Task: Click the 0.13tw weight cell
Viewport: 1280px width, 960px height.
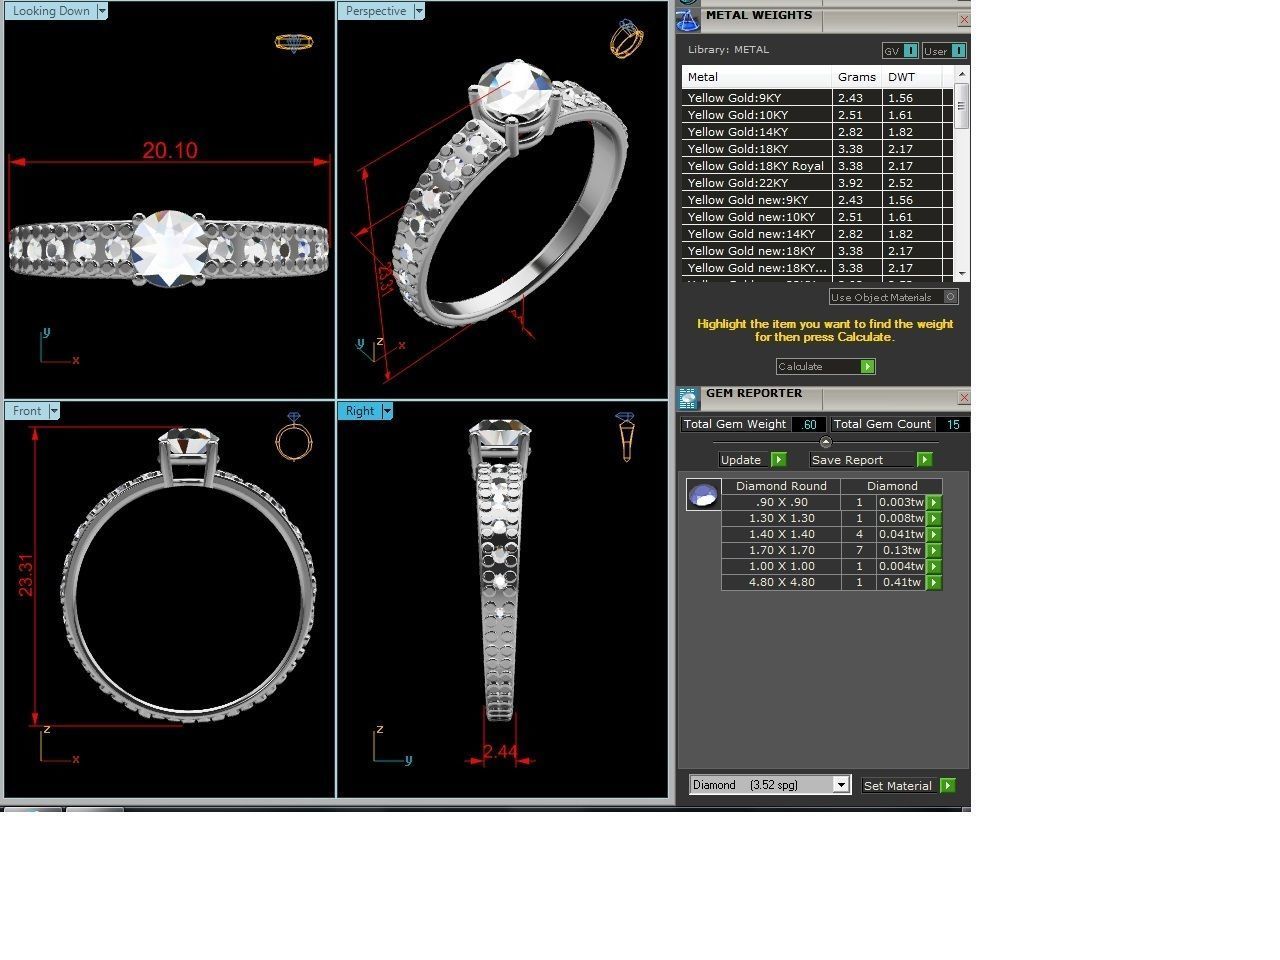Action: click(901, 550)
